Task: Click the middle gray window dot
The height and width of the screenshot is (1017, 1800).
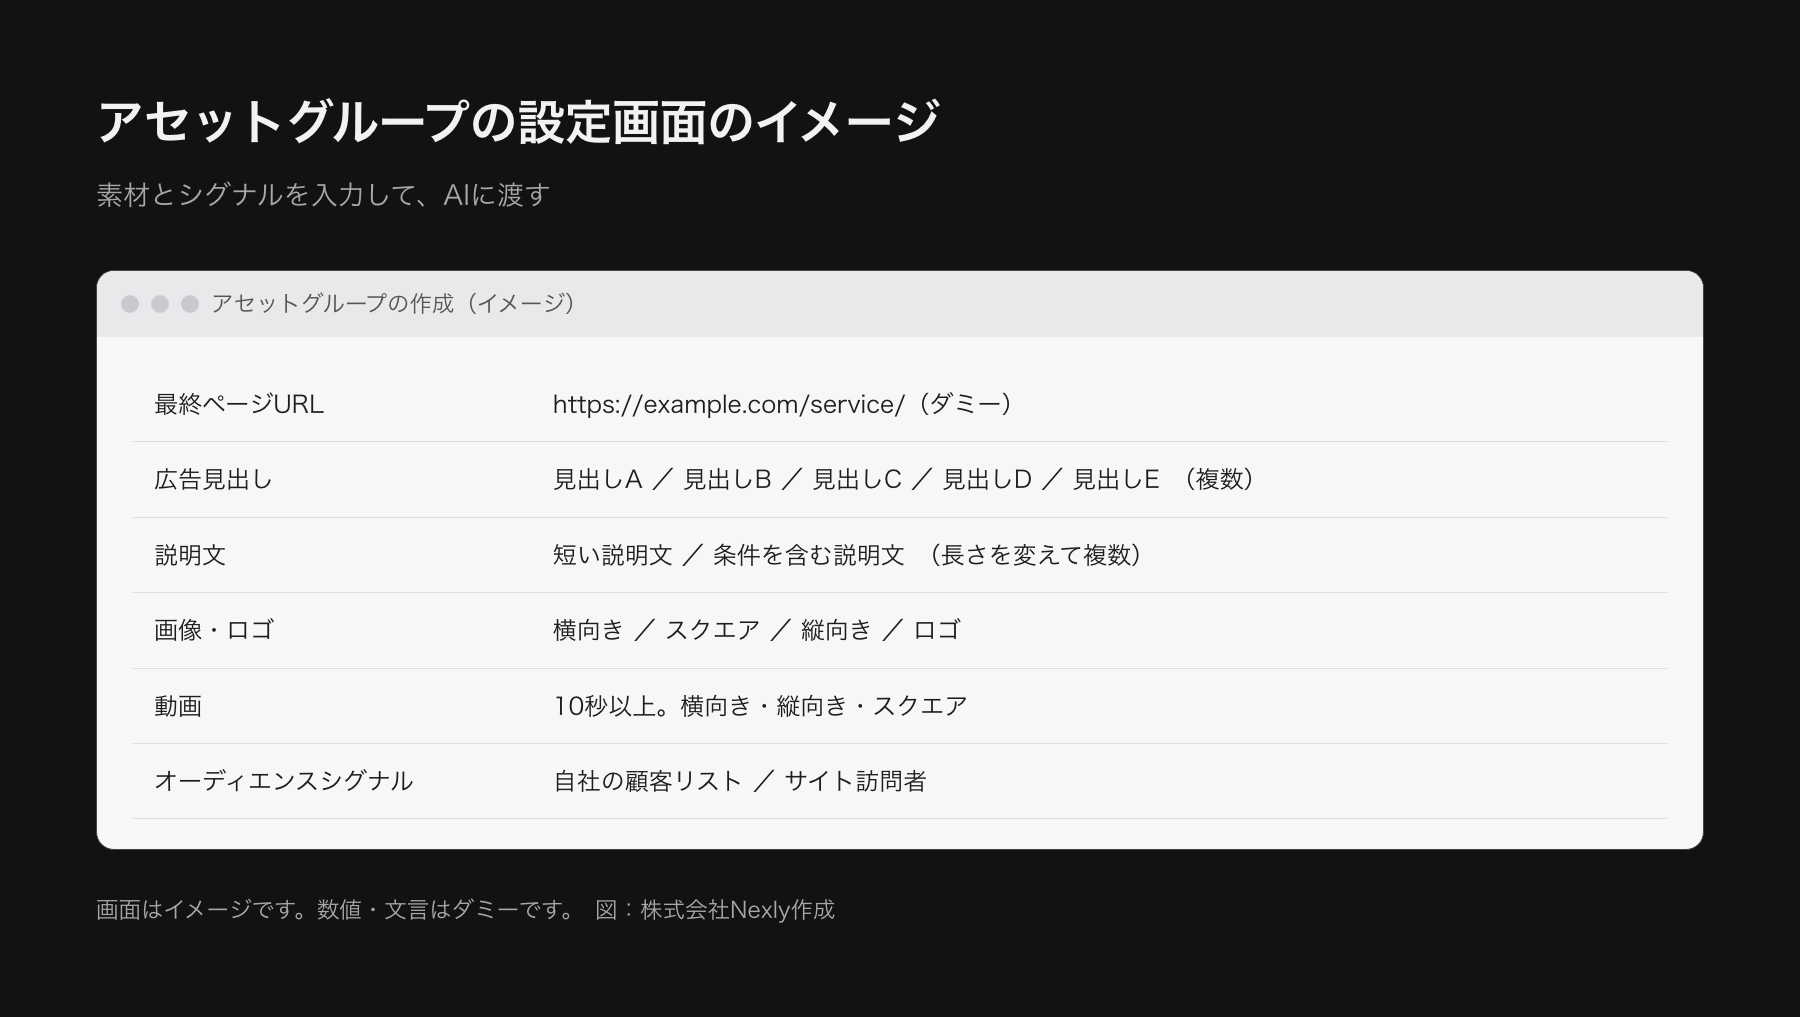Action: click(x=160, y=304)
